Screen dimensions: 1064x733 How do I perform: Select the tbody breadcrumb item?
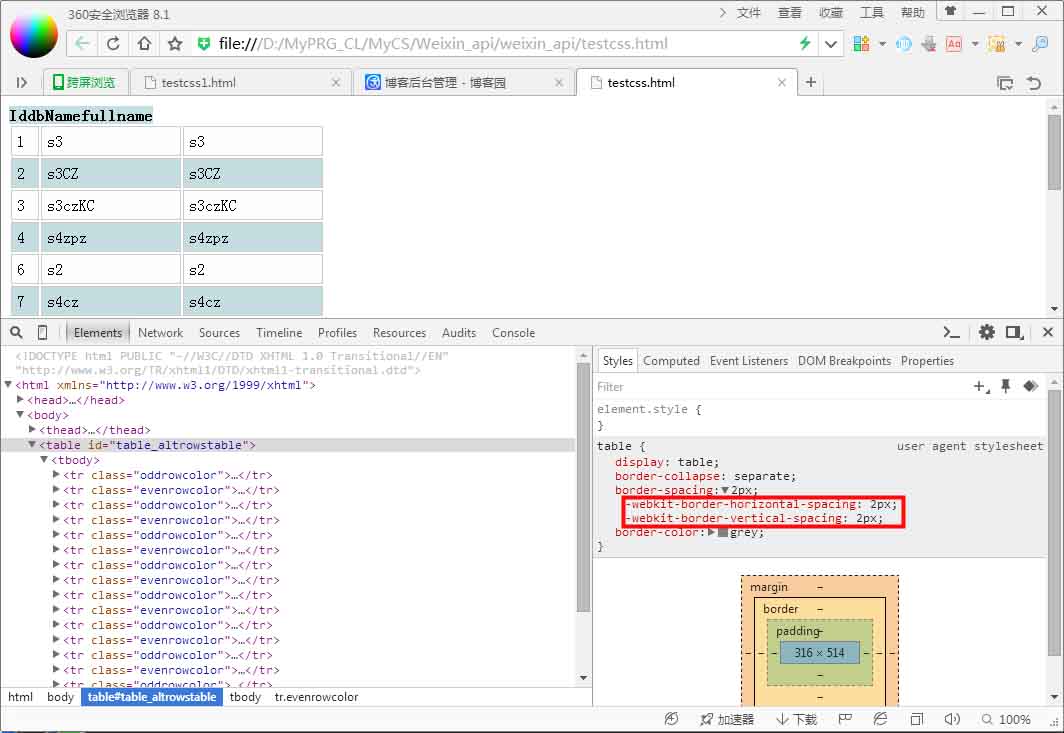[x=245, y=697]
